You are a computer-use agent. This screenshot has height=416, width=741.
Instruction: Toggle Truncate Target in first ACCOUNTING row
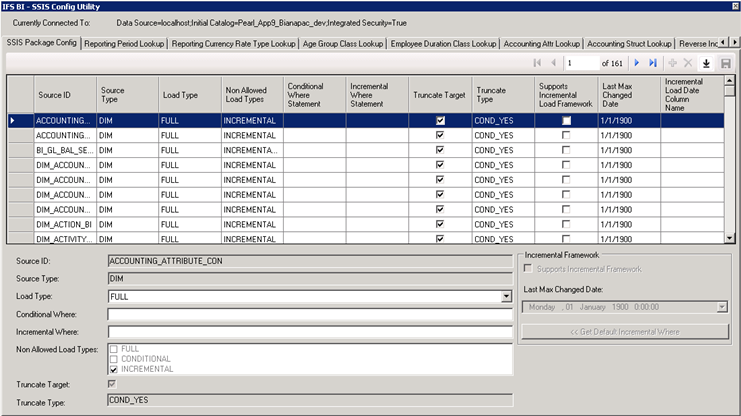tap(440, 121)
